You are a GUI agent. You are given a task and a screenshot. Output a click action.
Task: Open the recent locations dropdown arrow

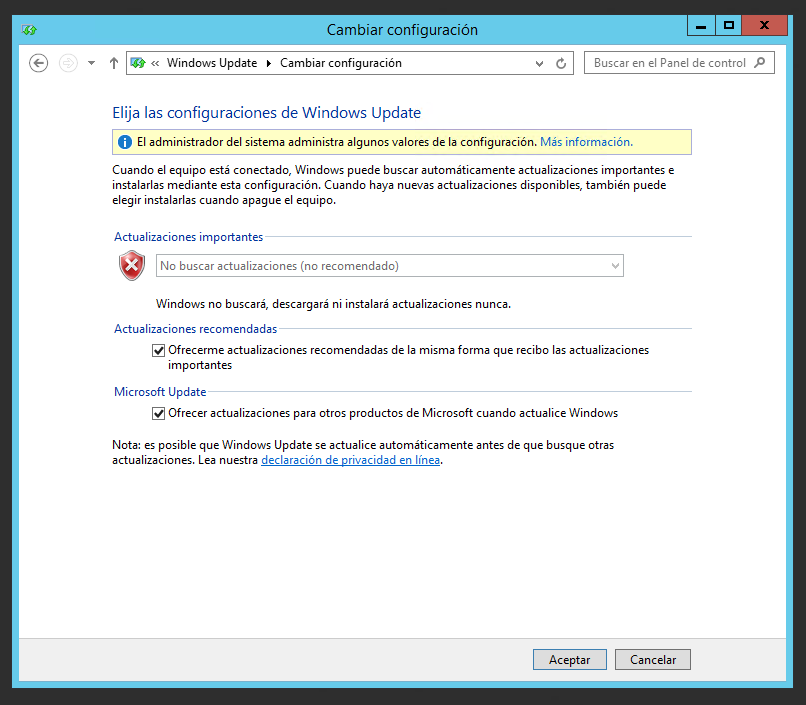coord(91,63)
